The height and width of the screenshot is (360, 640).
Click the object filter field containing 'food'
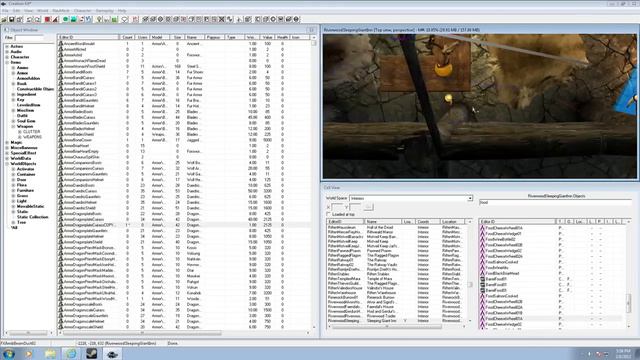(x=556, y=202)
